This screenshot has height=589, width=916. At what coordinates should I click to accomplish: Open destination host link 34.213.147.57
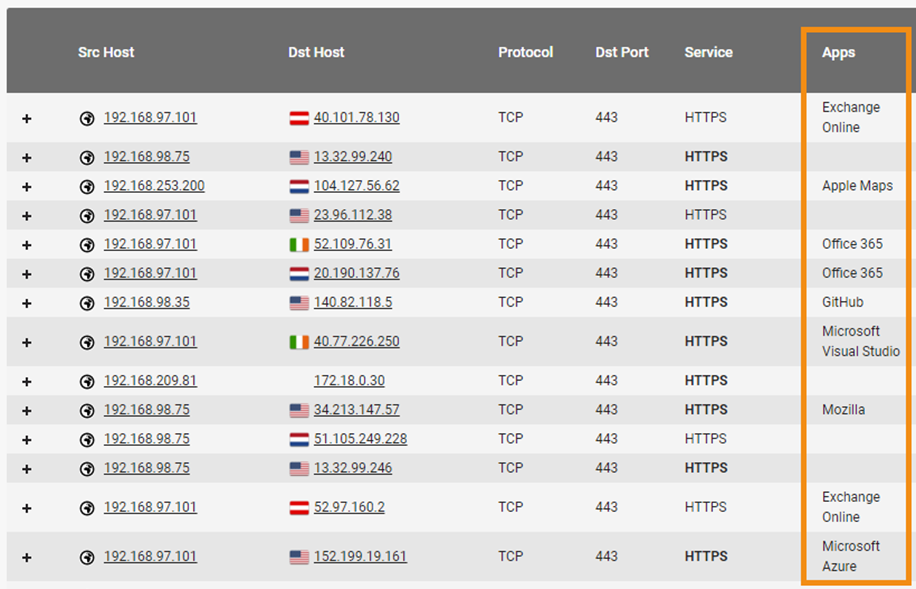[356, 410]
